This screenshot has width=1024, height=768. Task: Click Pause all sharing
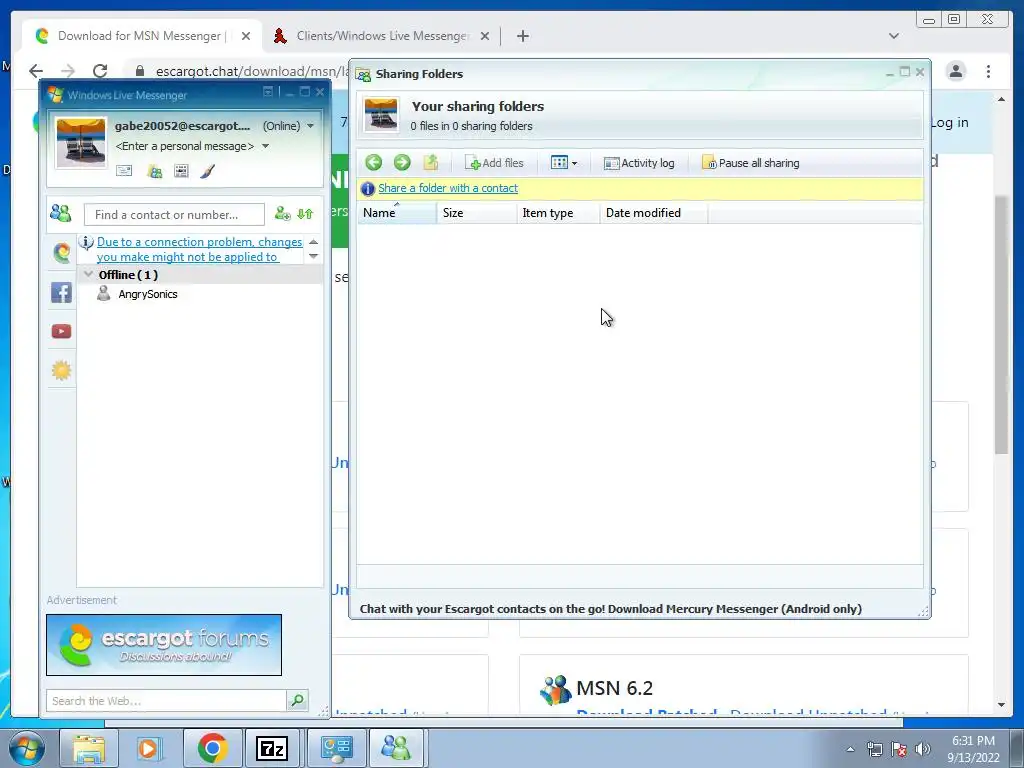(750, 163)
